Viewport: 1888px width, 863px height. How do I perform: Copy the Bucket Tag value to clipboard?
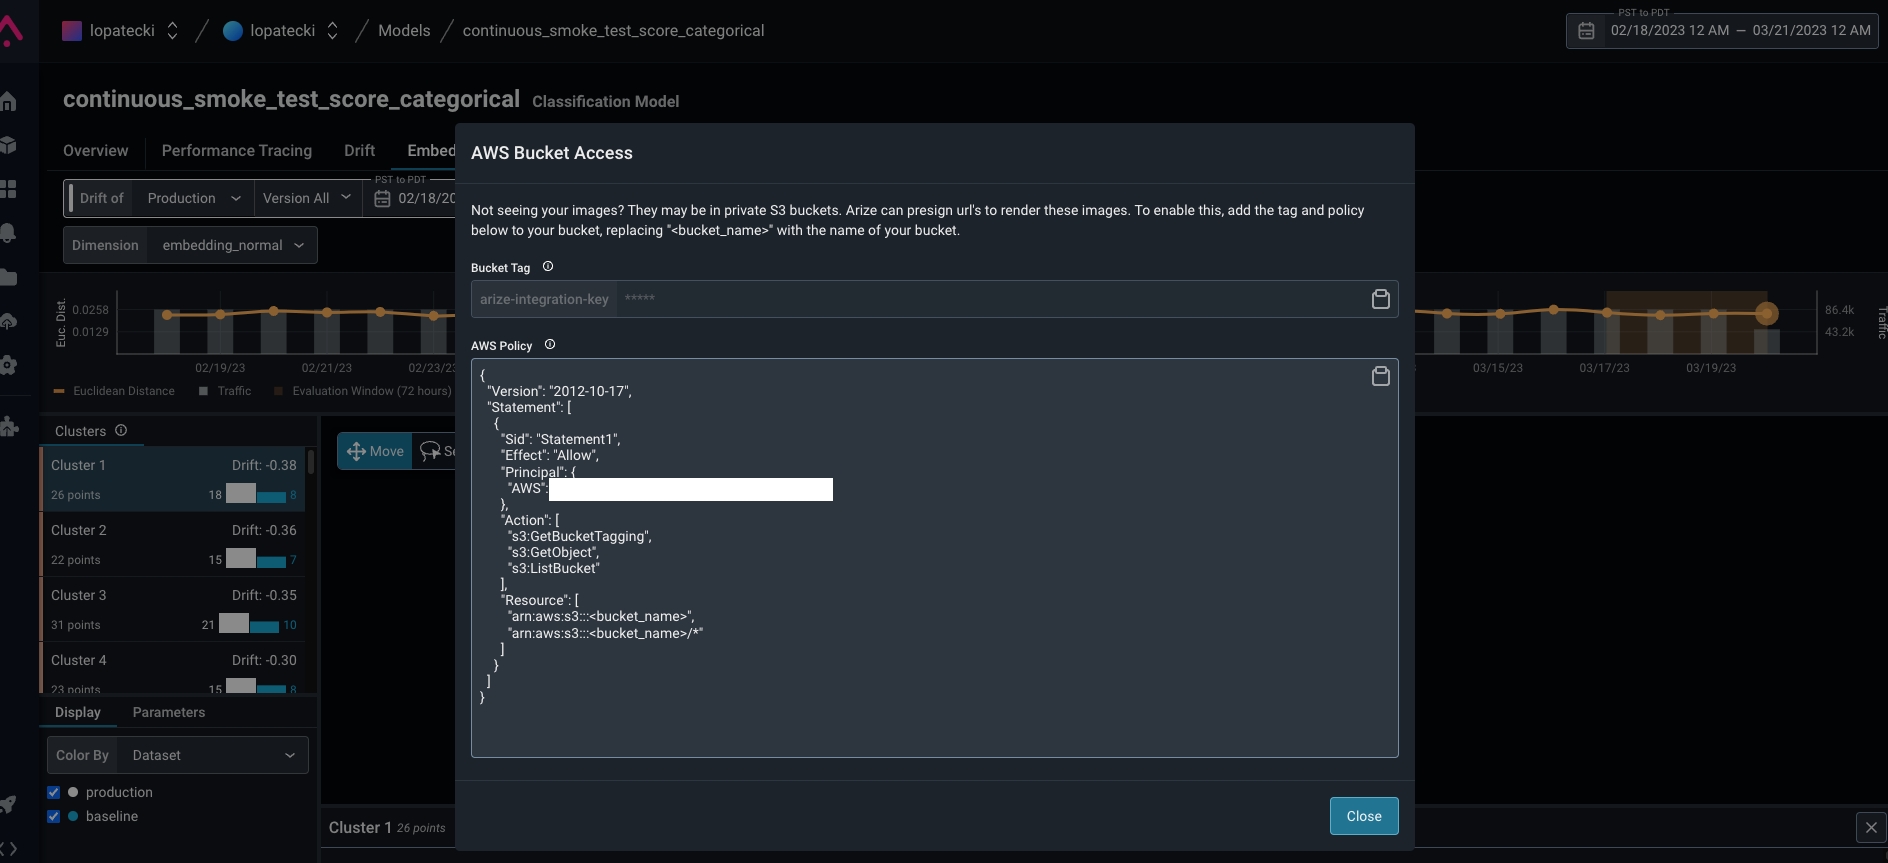tap(1380, 299)
